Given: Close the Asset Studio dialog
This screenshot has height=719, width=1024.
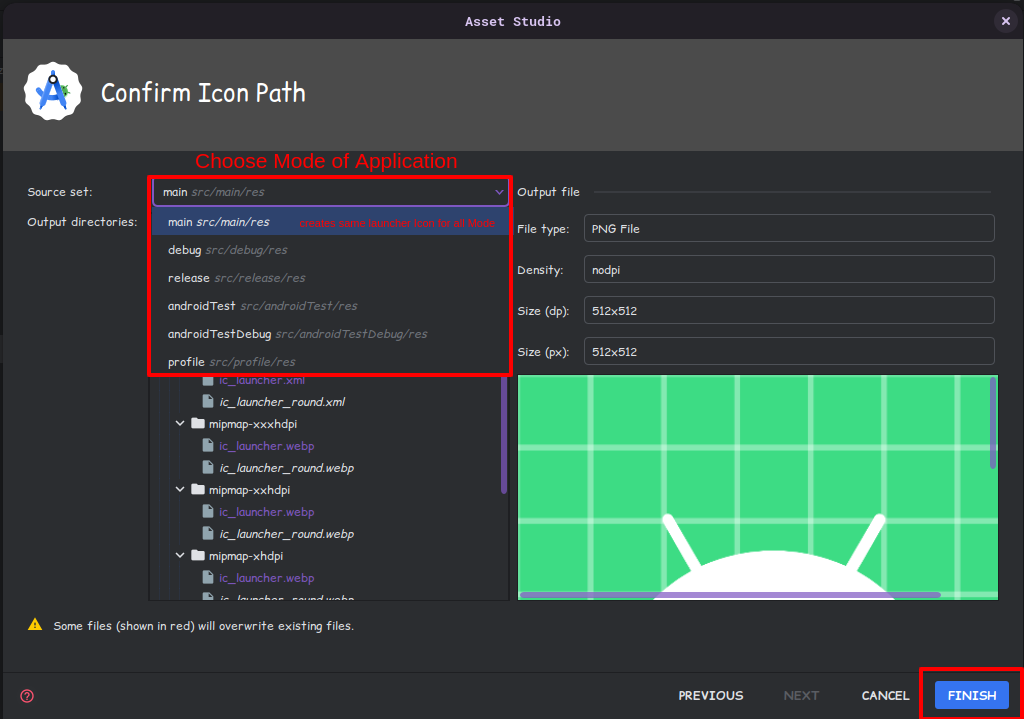Looking at the screenshot, I should pyautogui.click(x=1006, y=21).
